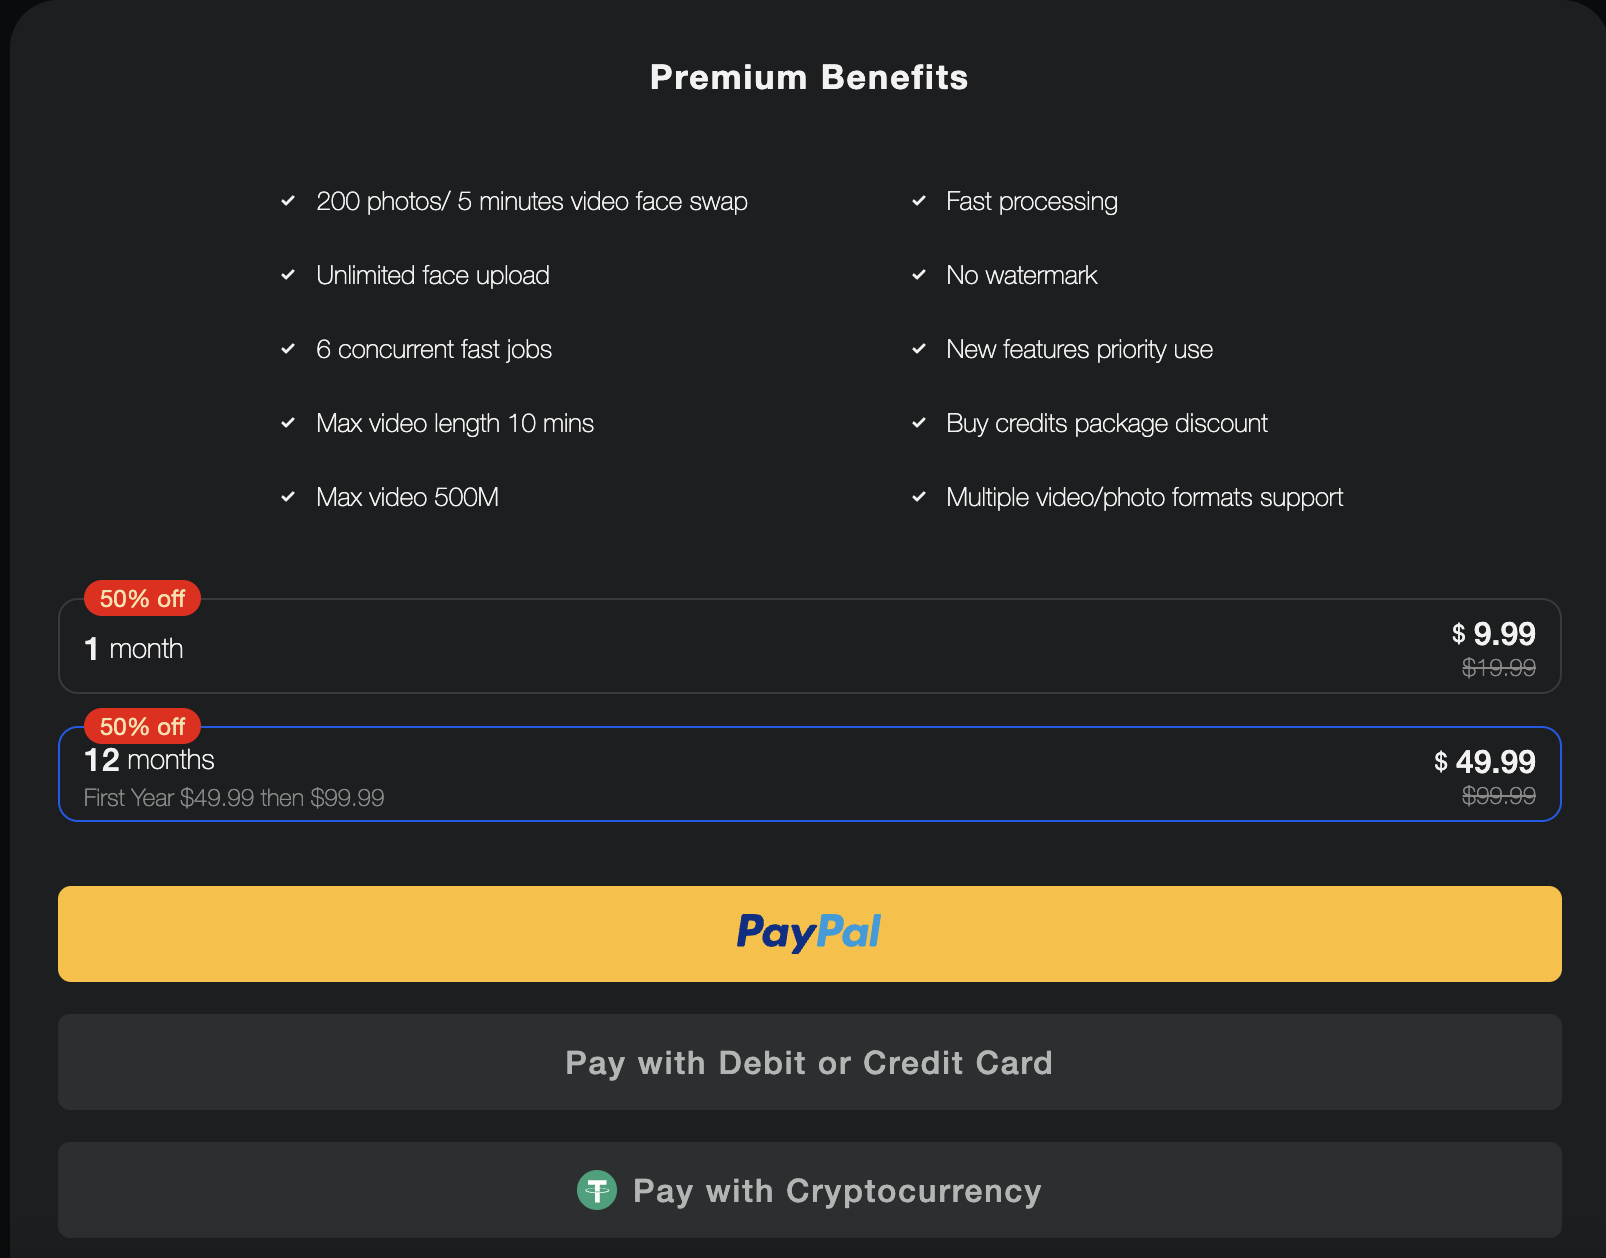Click the checkmark next to No watermark
Screen dimensions: 1606x1258
(x=918, y=275)
